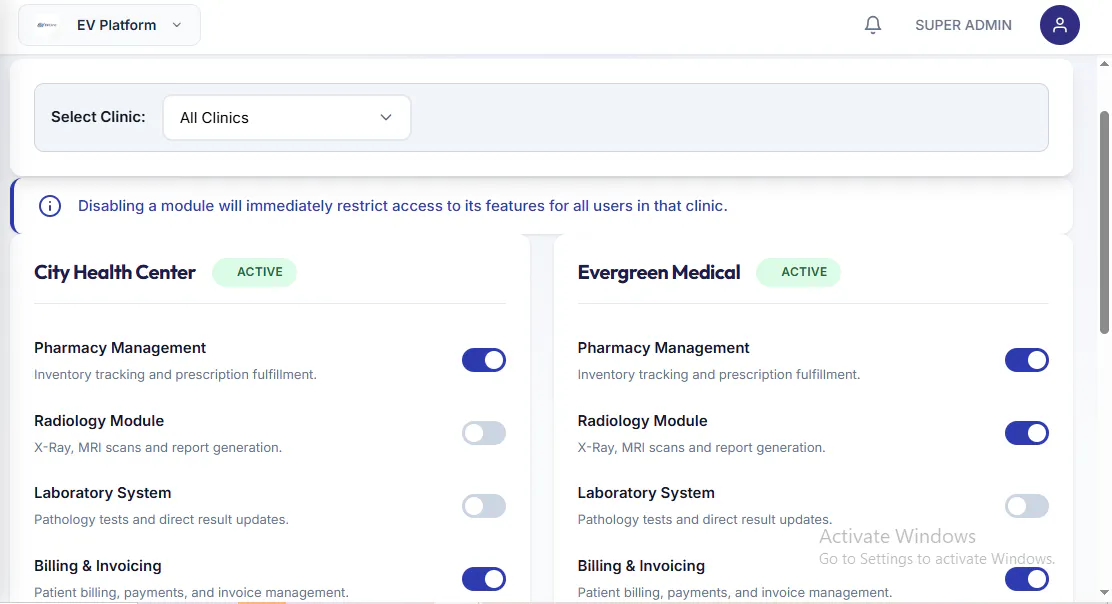Disable City Health Center Pharmacy Management
The width and height of the screenshot is (1112, 604).
(484, 360)
